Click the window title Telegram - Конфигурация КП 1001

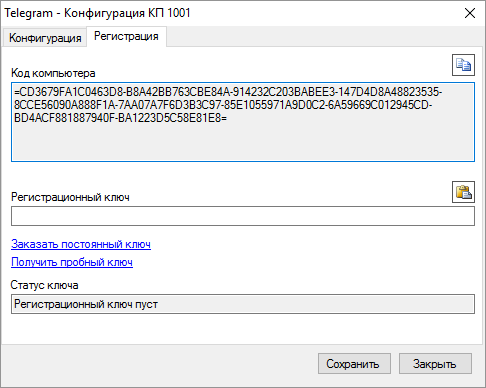tap(97, 13)
